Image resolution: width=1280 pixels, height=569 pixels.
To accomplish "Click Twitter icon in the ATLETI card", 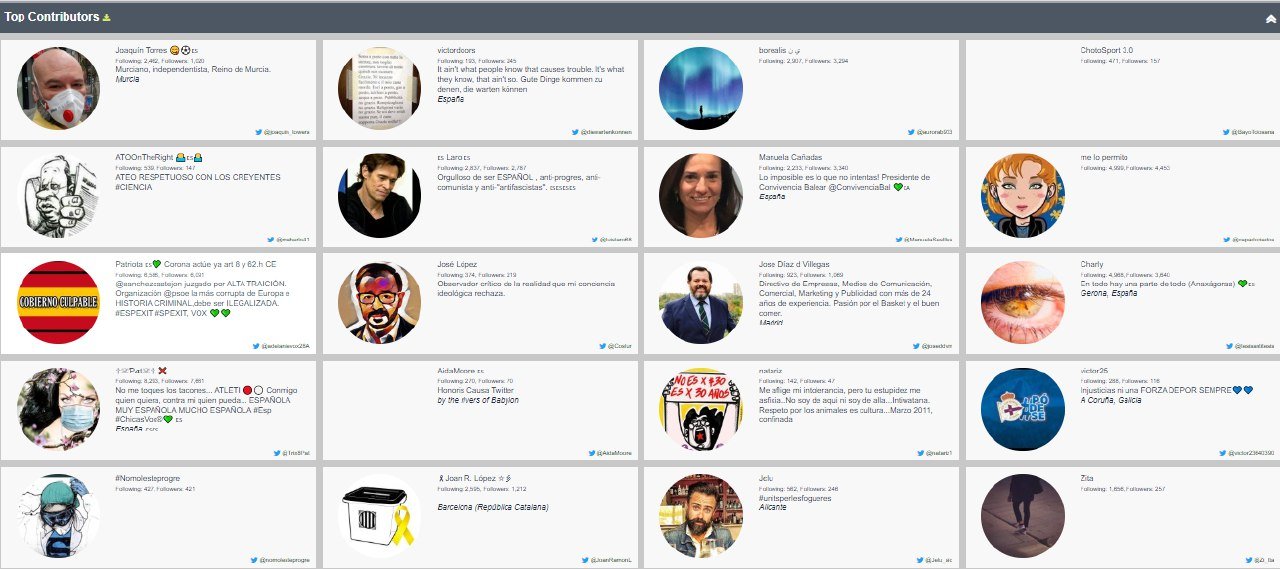I will pos(277,453).
